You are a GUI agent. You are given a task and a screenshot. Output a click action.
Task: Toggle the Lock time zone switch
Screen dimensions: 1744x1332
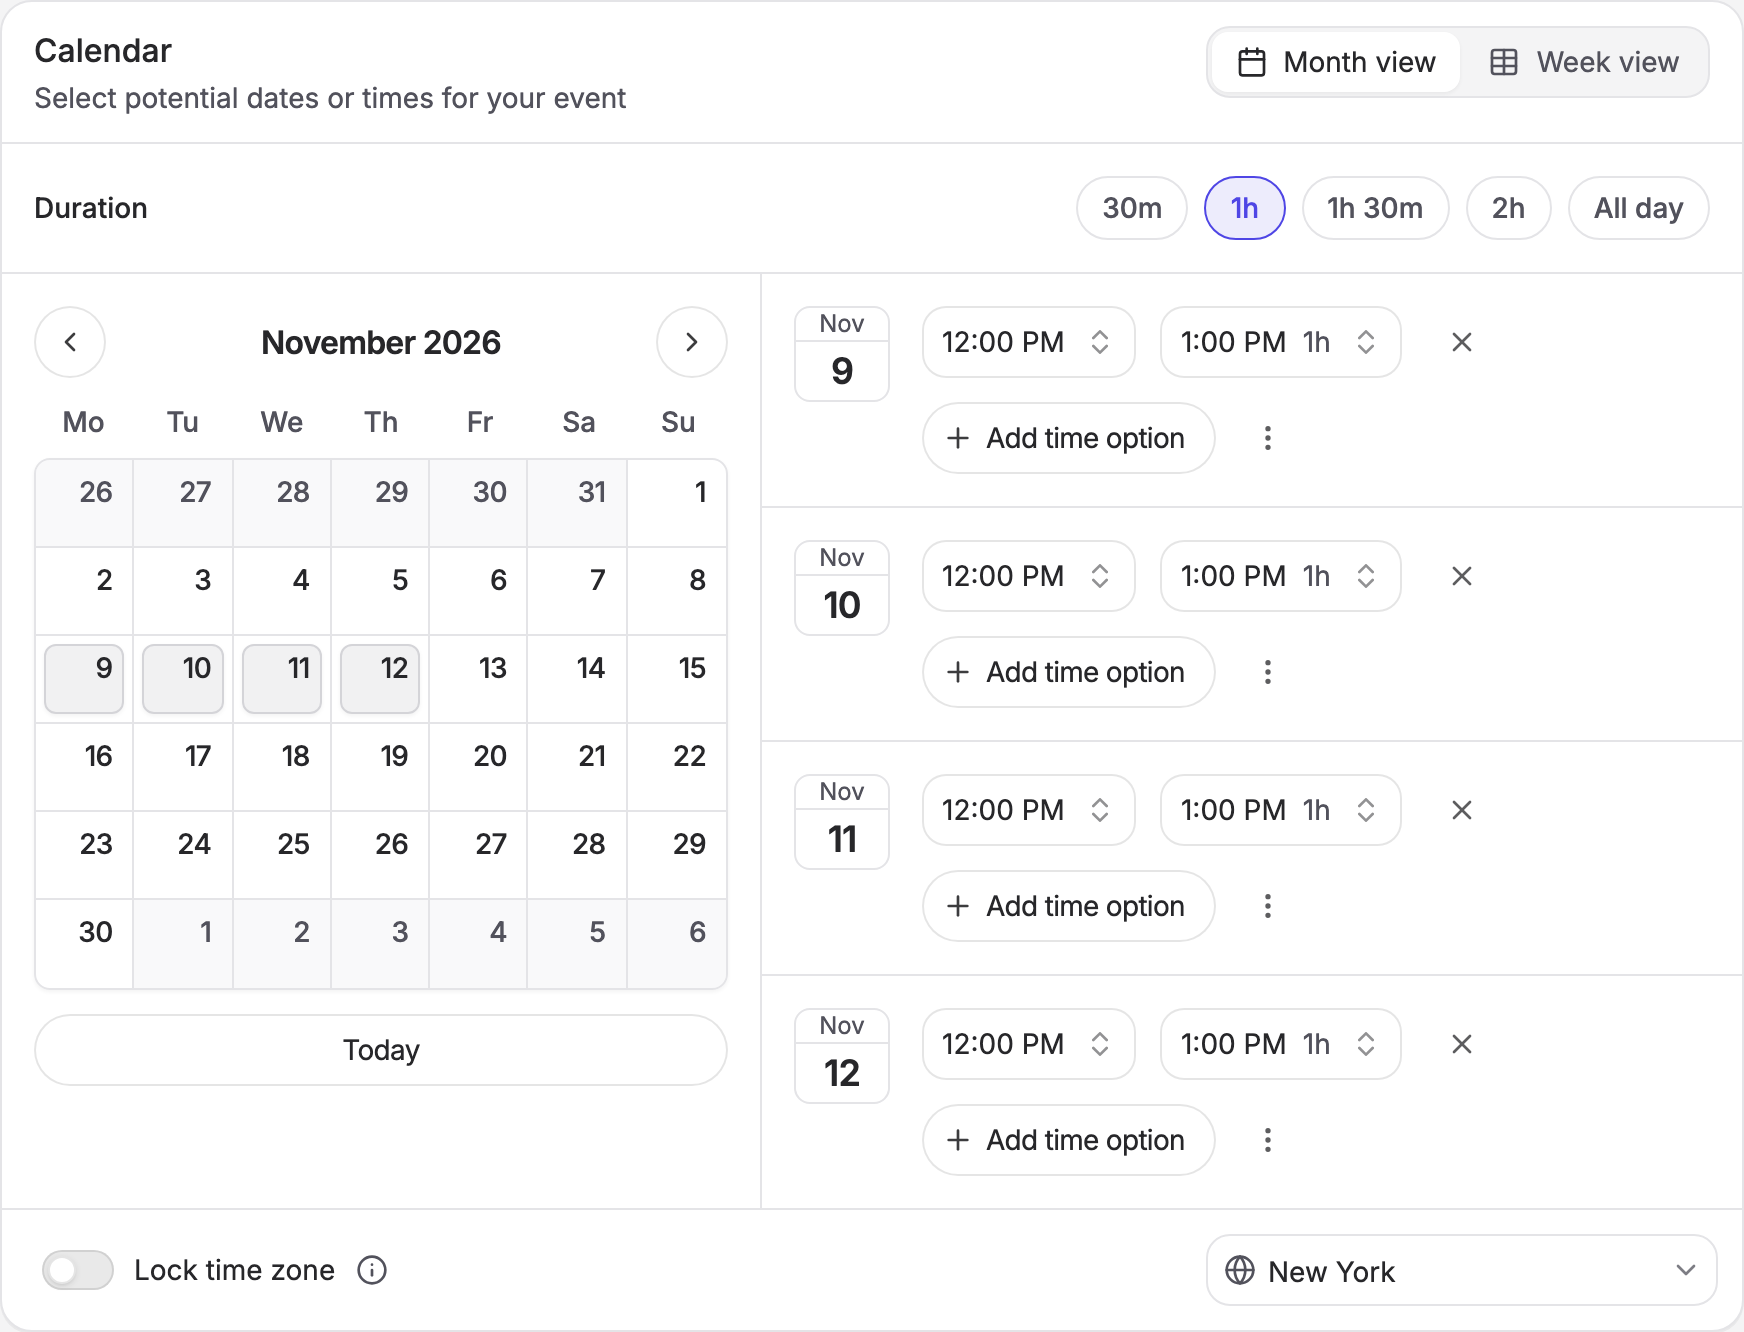[x=78, y=1270]
